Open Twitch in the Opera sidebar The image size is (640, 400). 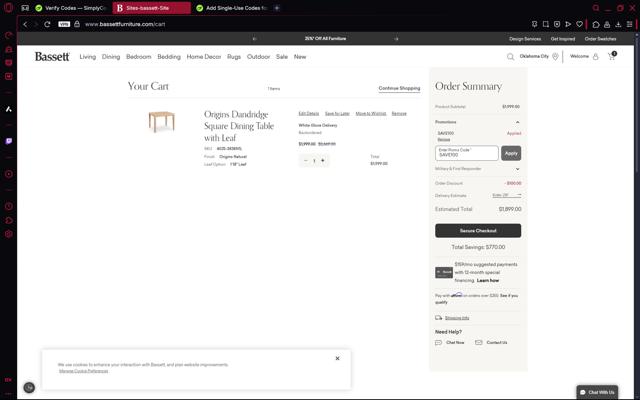click(x=9, y=141)
